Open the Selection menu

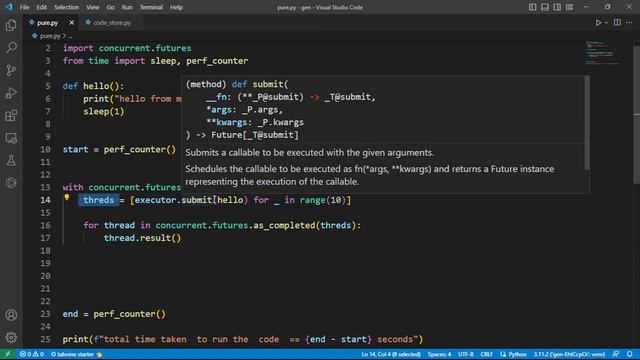(67, 7)
